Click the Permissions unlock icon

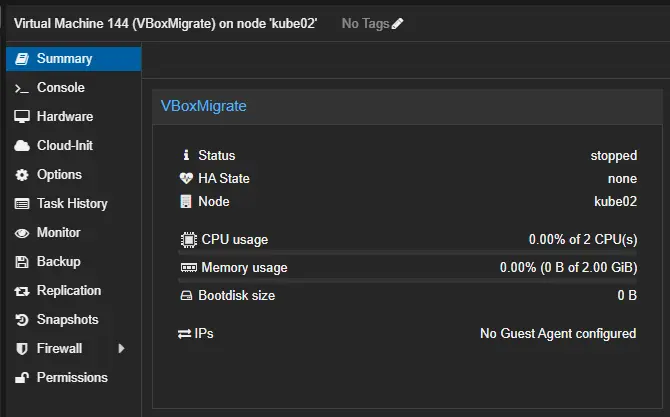[22, 378]
